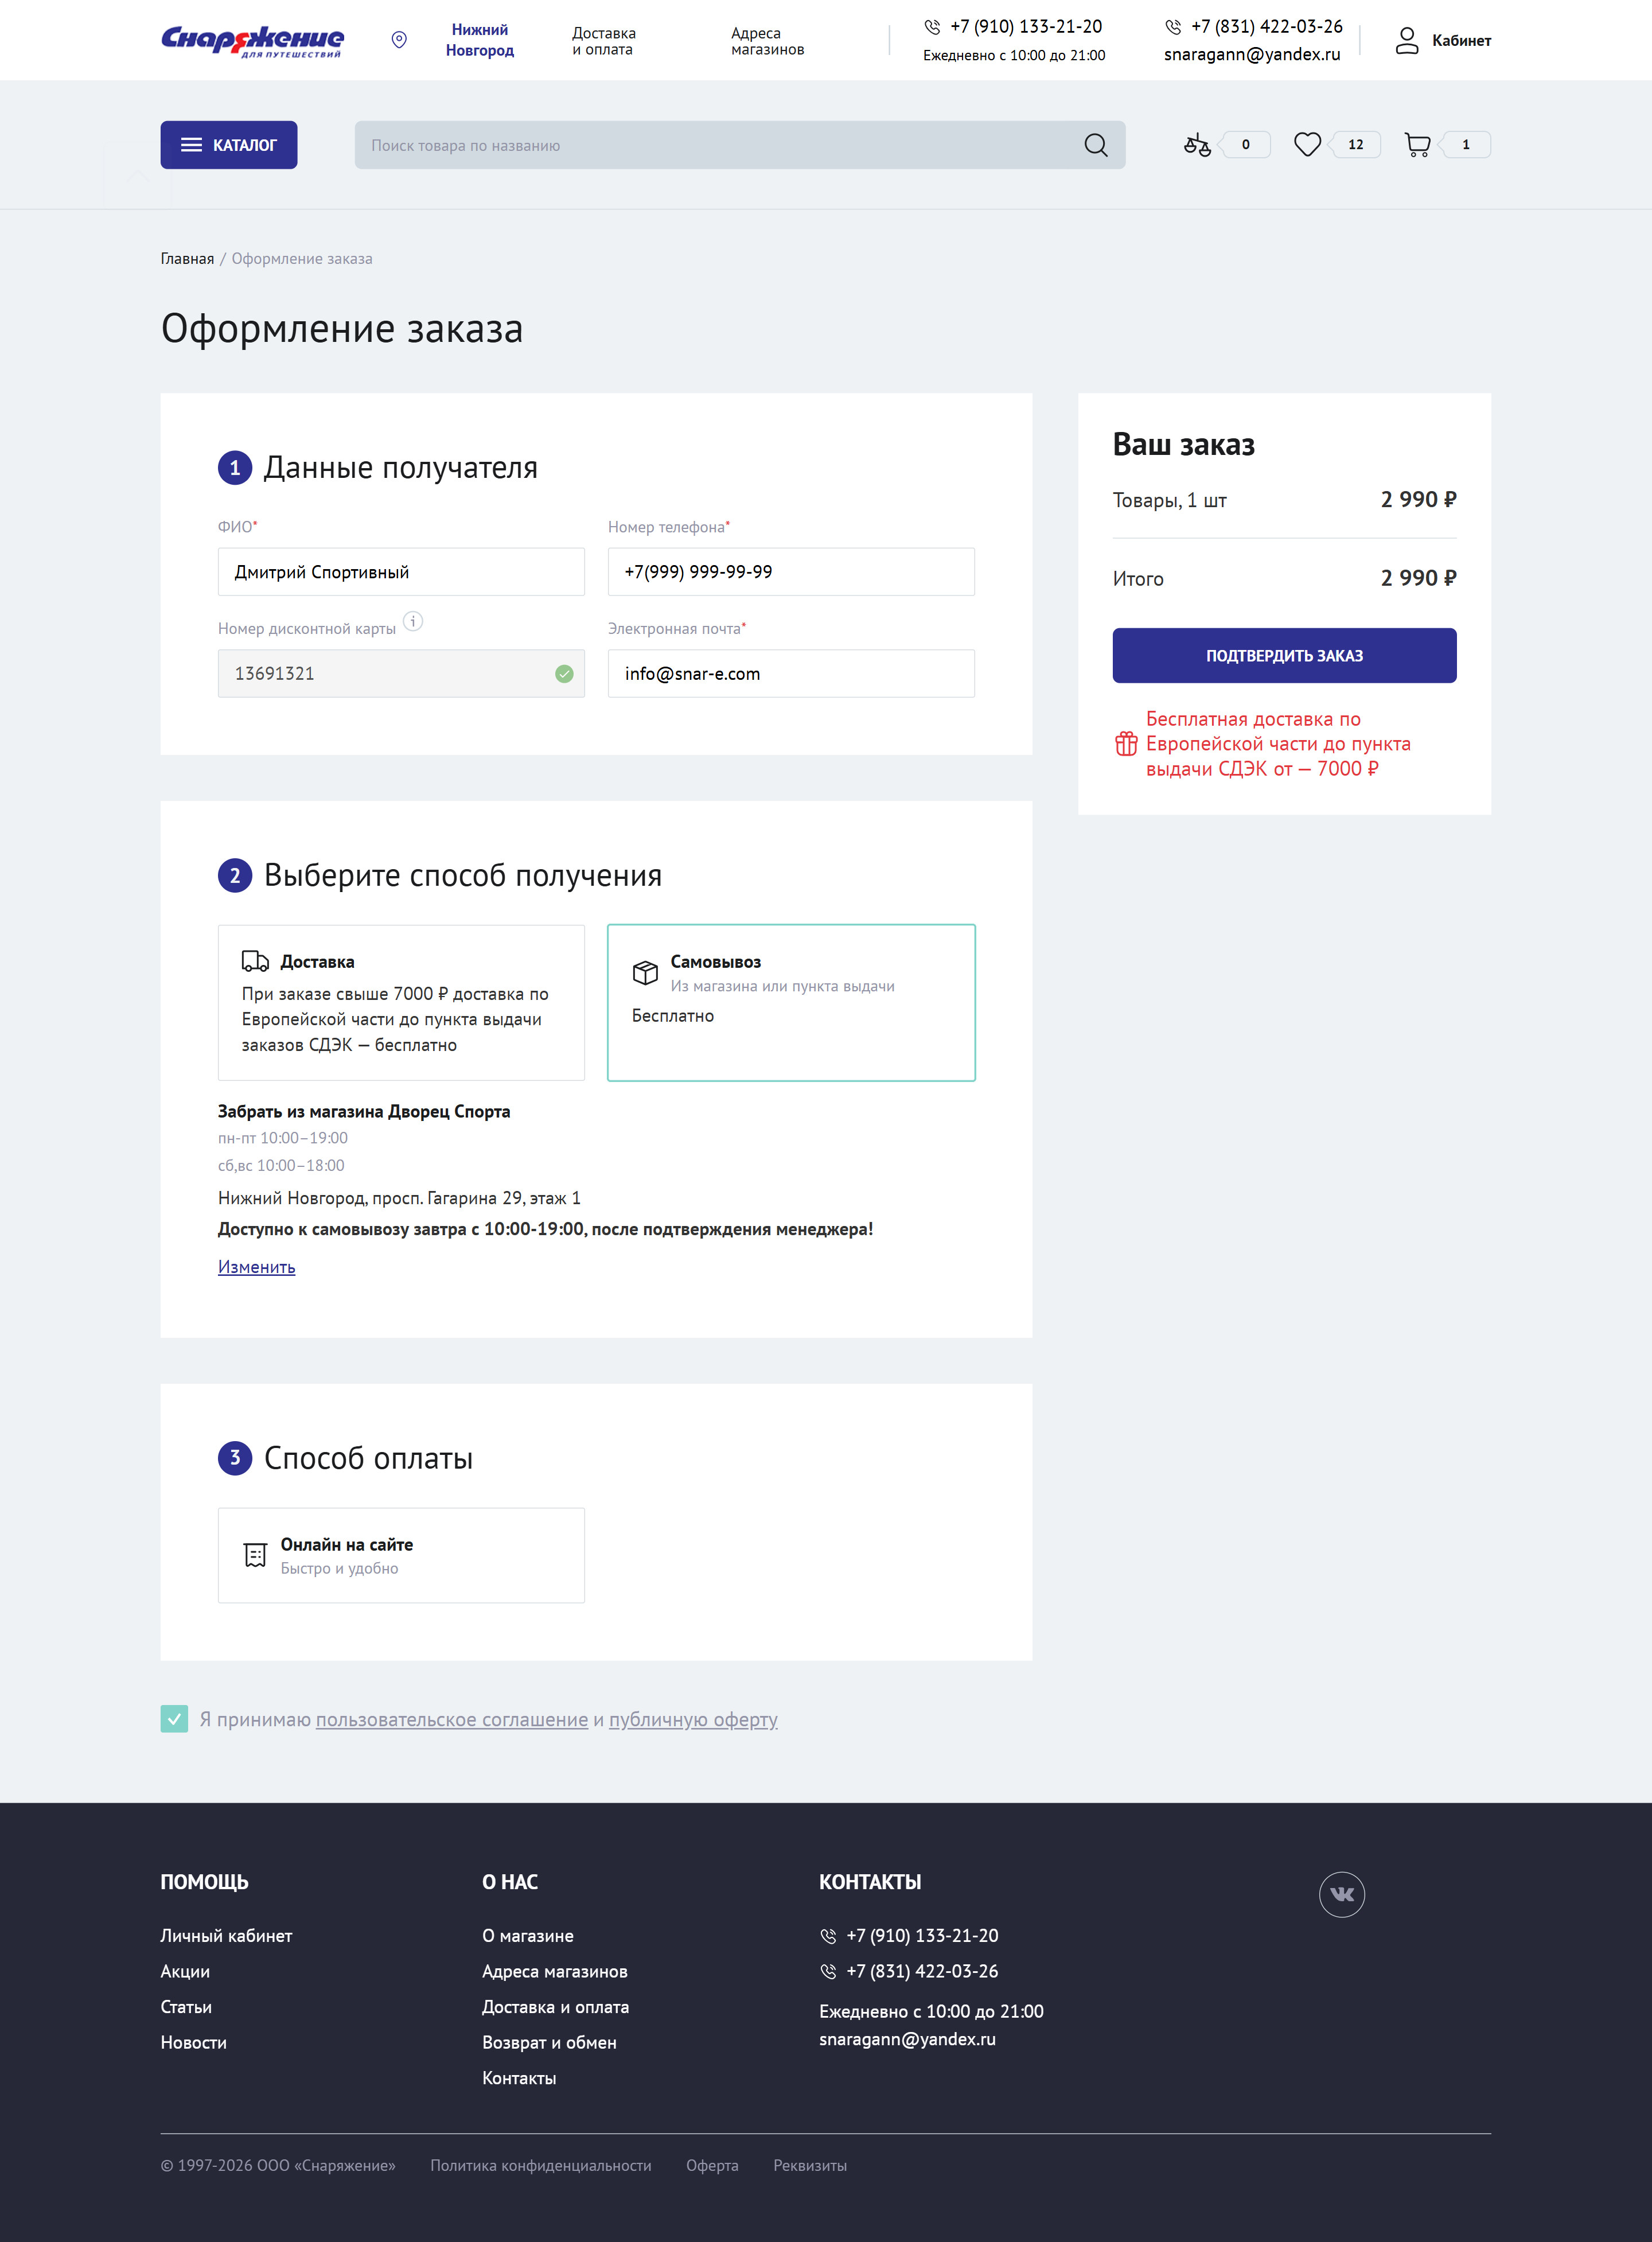Open Адреса магазинов header link

(x=767, y=41)
